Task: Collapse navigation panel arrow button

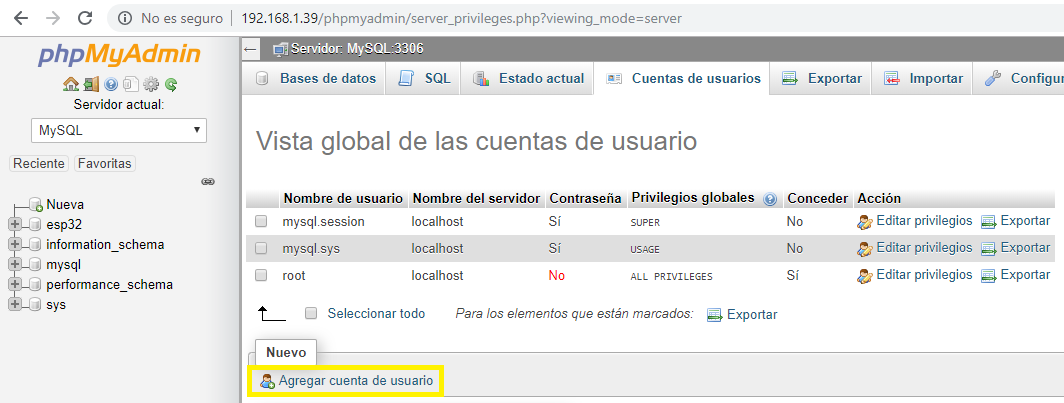Action: 250,49
